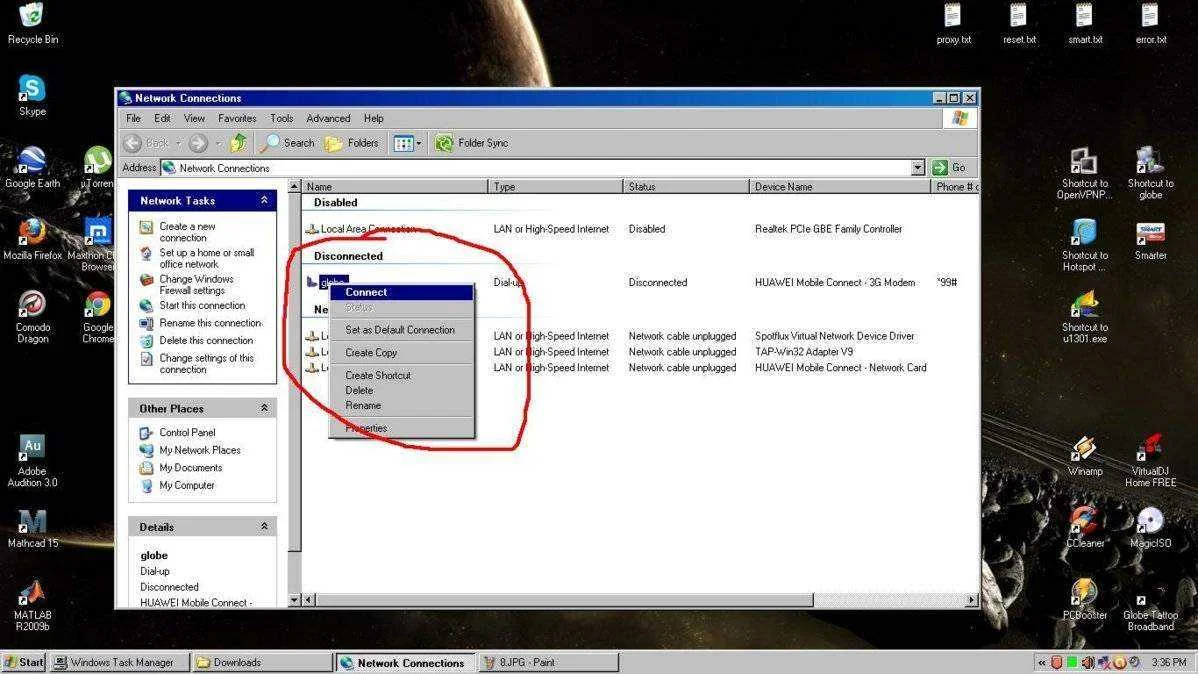Switch to Downloads in the taskbar
Image resolution: width=1198 pixels, height=674 pixels.
[262, 663]
